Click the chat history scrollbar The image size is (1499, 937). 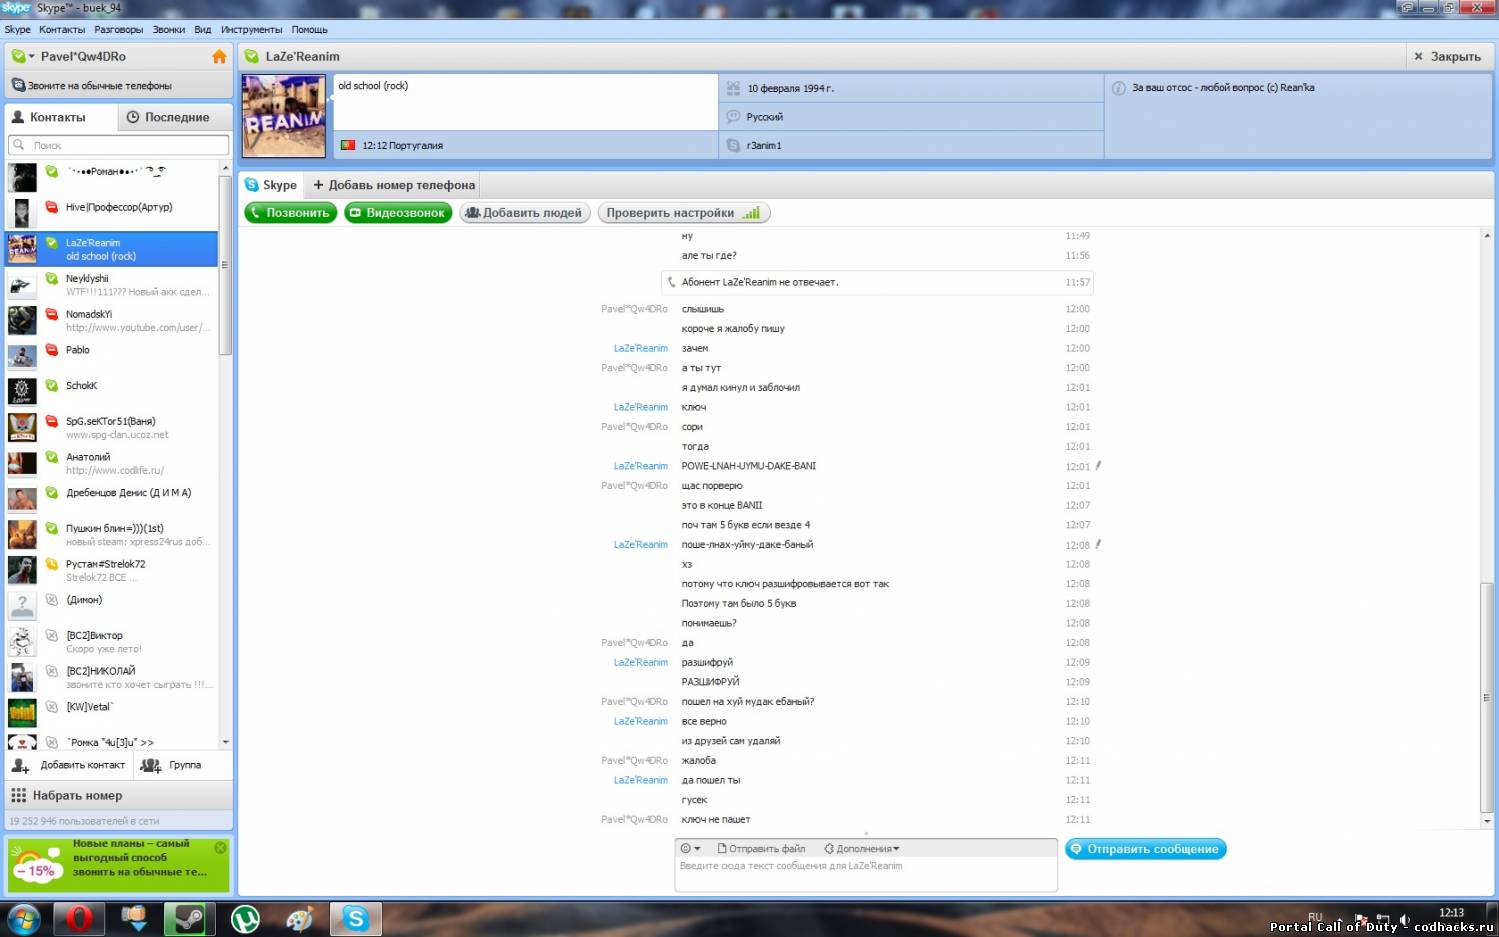point(1487,698)
